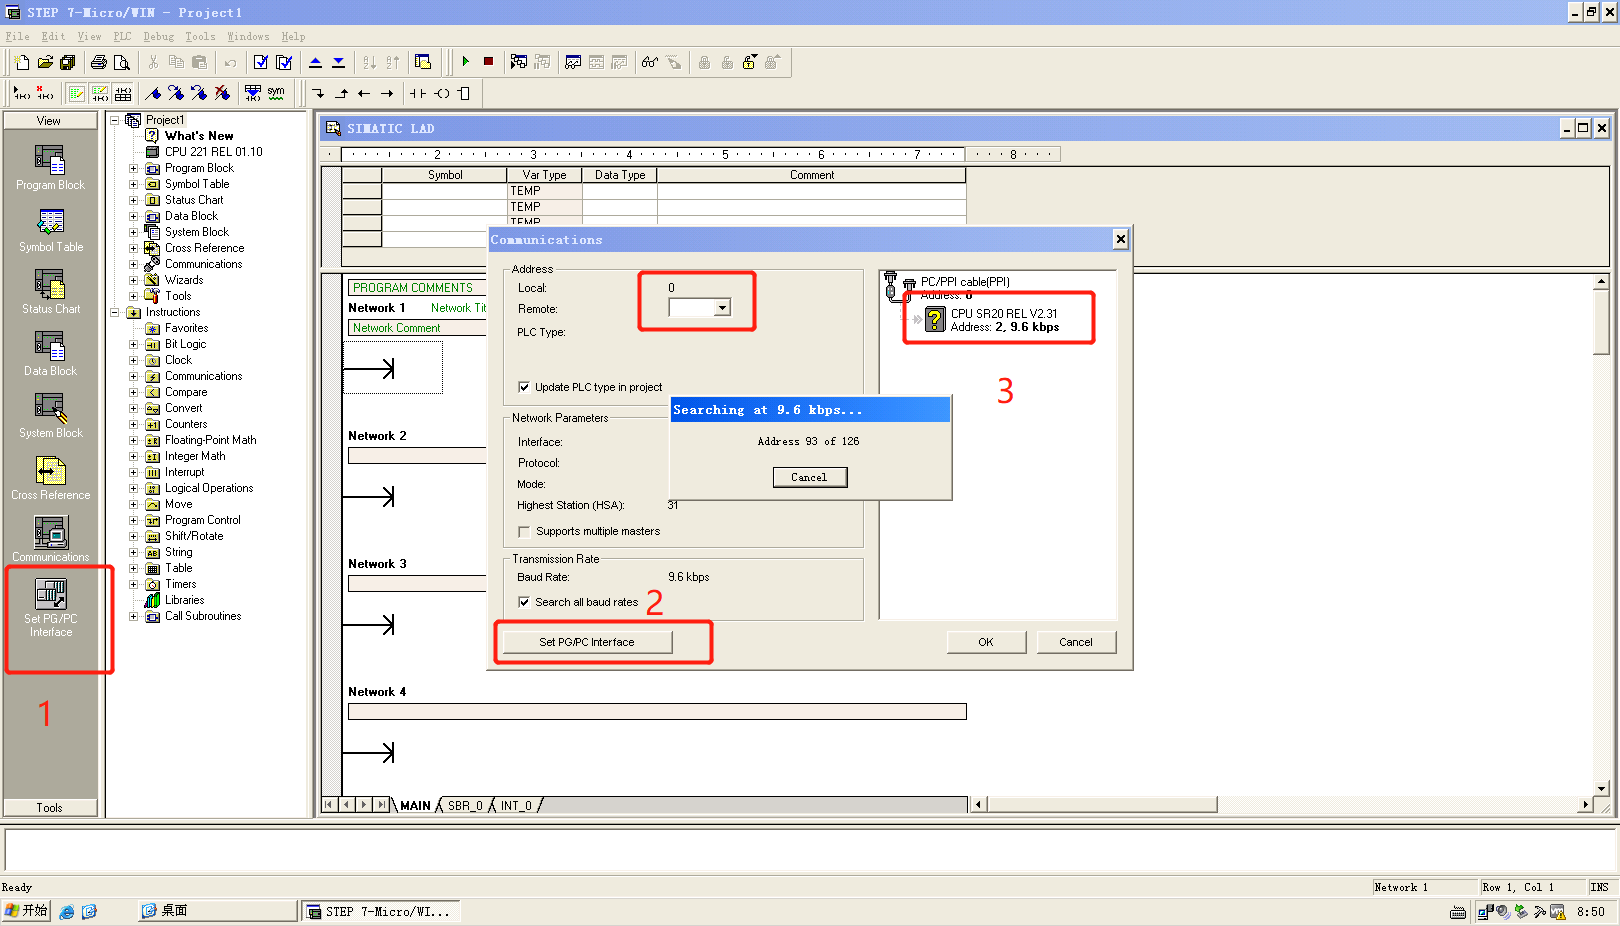The width and height of the screenshot is (1620, 926).
Task: Open Communications icon in View bar
Action: click(50, 539)
